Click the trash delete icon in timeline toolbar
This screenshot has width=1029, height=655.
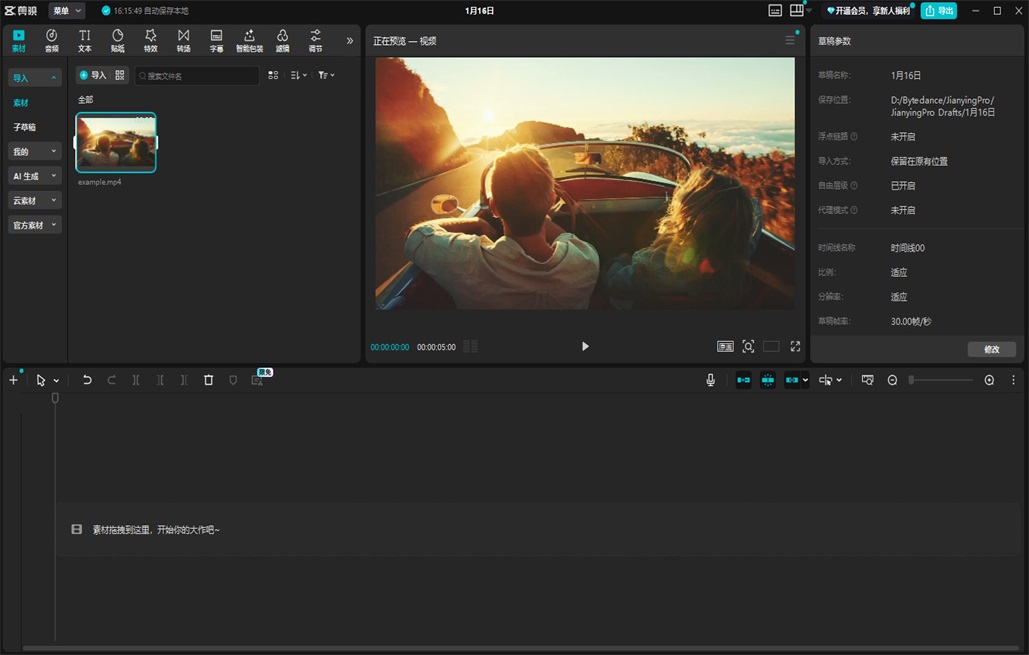pos(208,380)
